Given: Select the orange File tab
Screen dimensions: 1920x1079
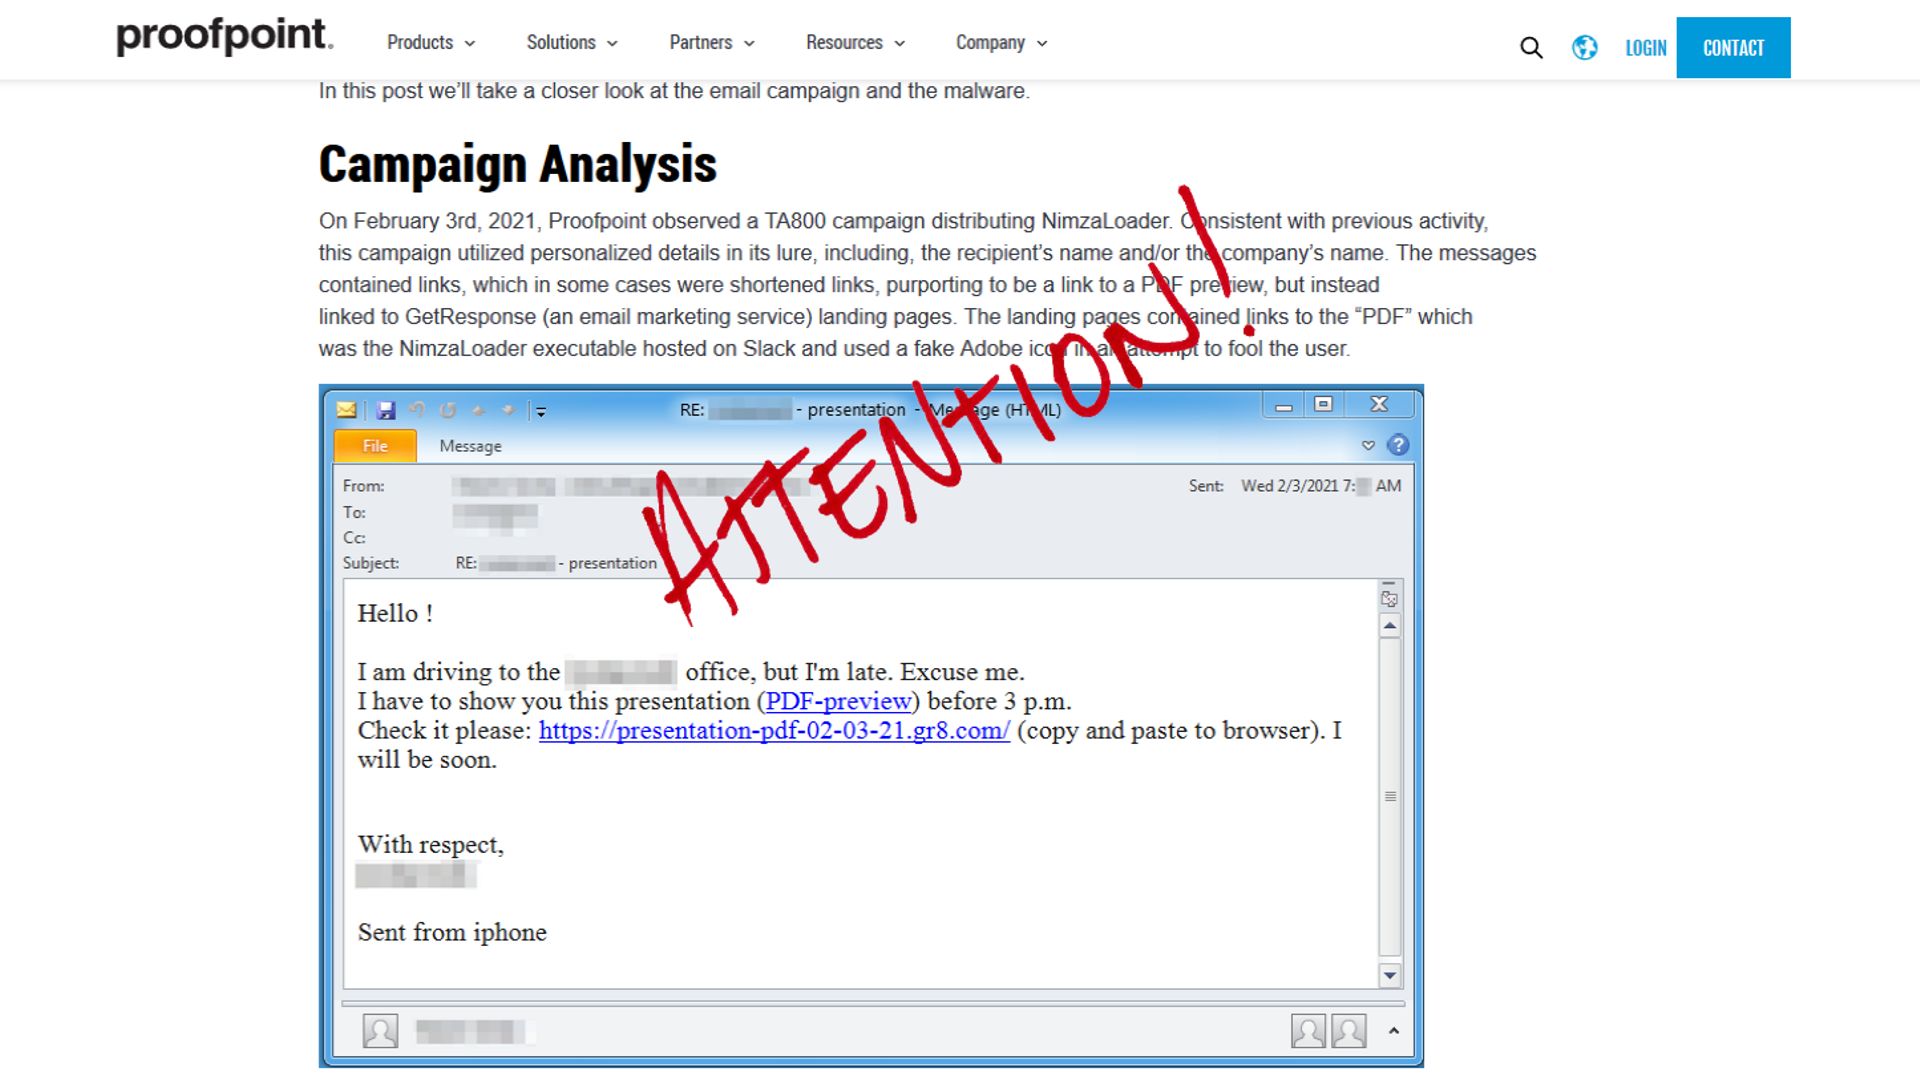Looking at the screenshot, I should pyautogui.click(x=375, y=446).
